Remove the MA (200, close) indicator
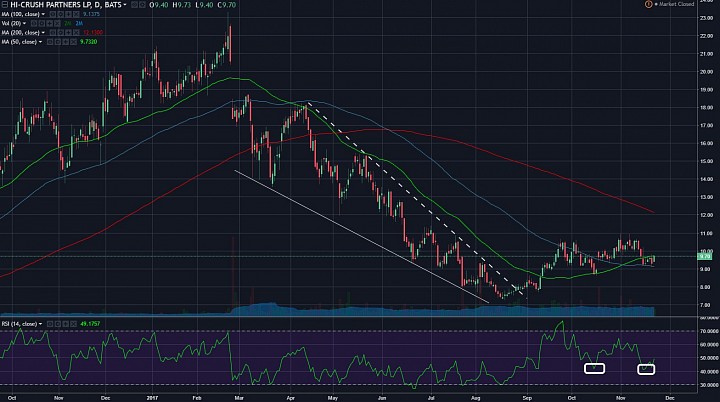720x402 pixels. [76, 33]
